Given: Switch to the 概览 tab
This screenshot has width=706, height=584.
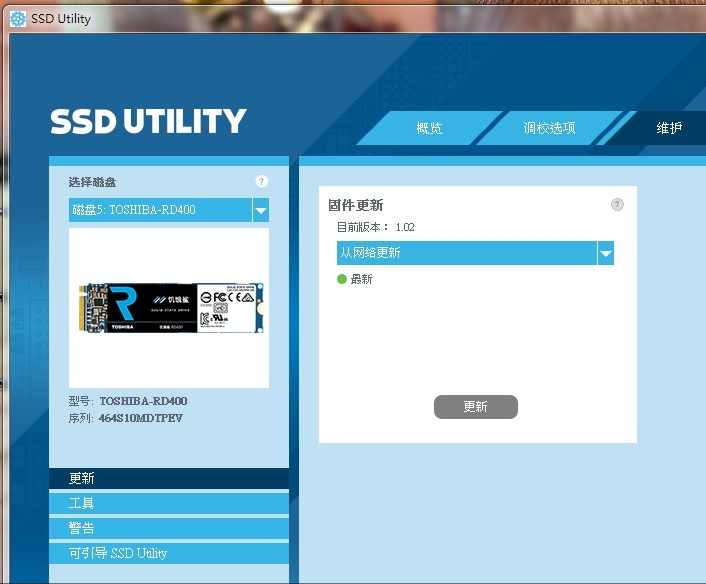Looking at the screenshot, I should [x=429, y=128].
